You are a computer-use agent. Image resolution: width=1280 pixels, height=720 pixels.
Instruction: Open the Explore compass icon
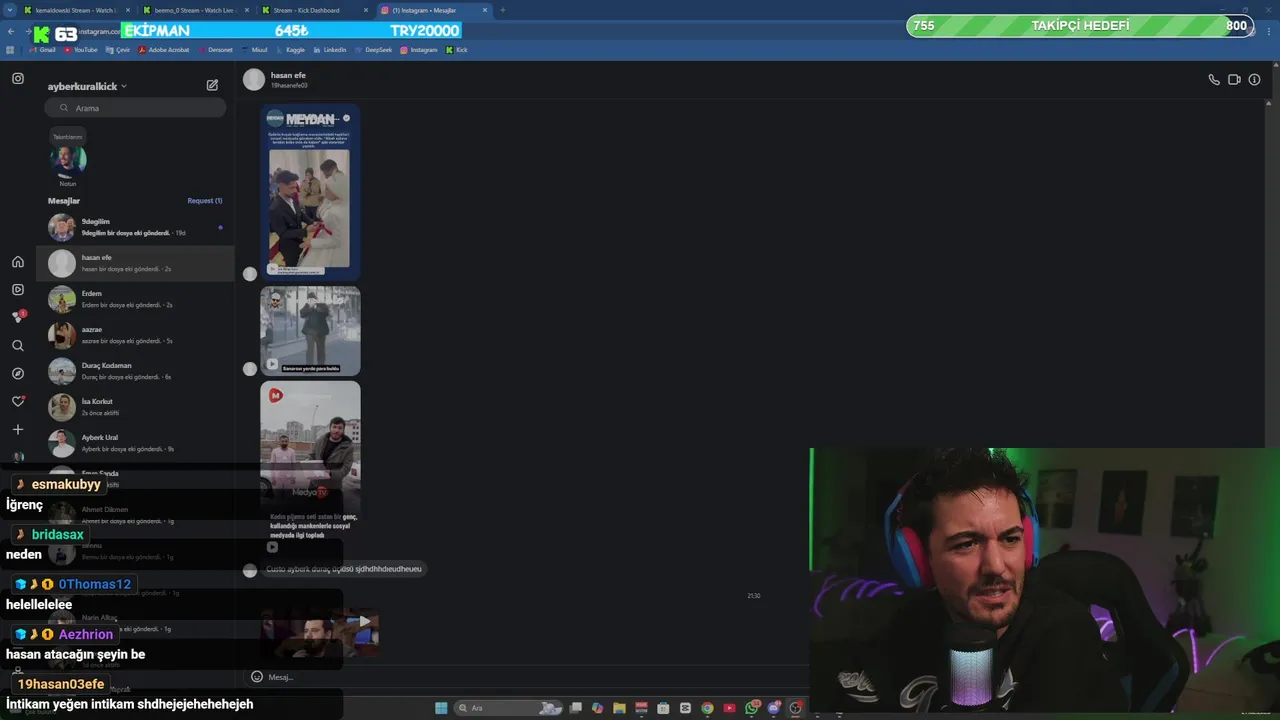pyautogui.click(x=18, y=373)
